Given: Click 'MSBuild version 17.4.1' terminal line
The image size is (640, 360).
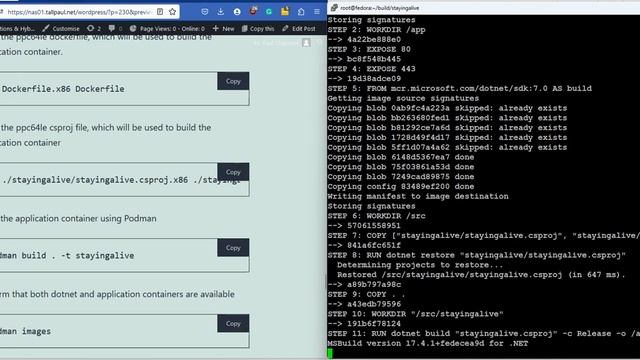Looking at the screenshot, I should [428, 343].
